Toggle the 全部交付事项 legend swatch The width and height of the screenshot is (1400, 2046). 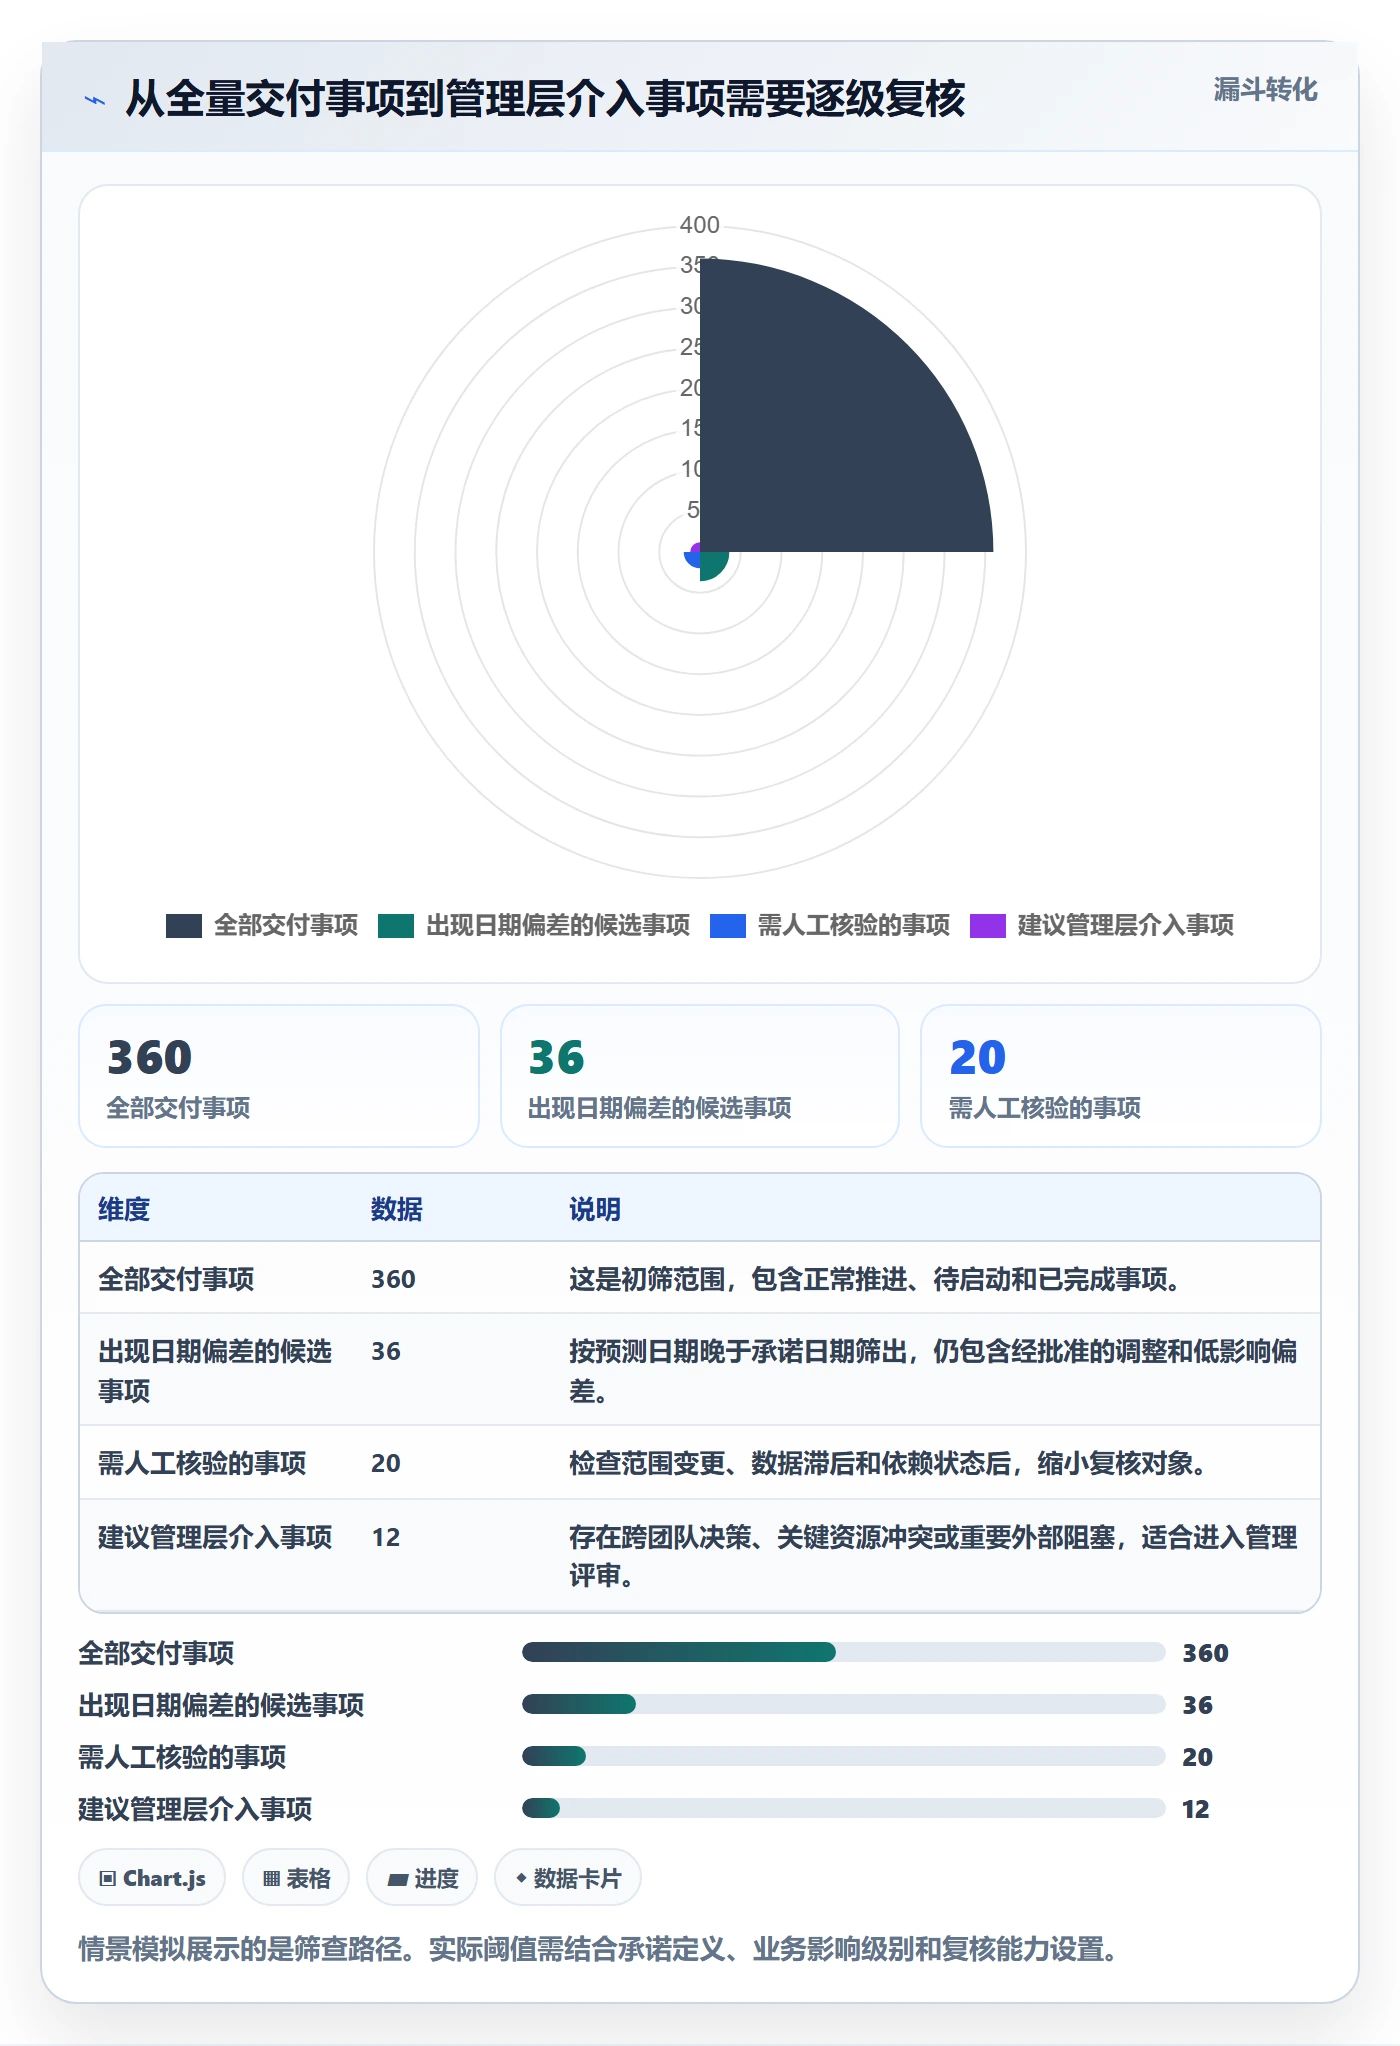pos(184,926)
